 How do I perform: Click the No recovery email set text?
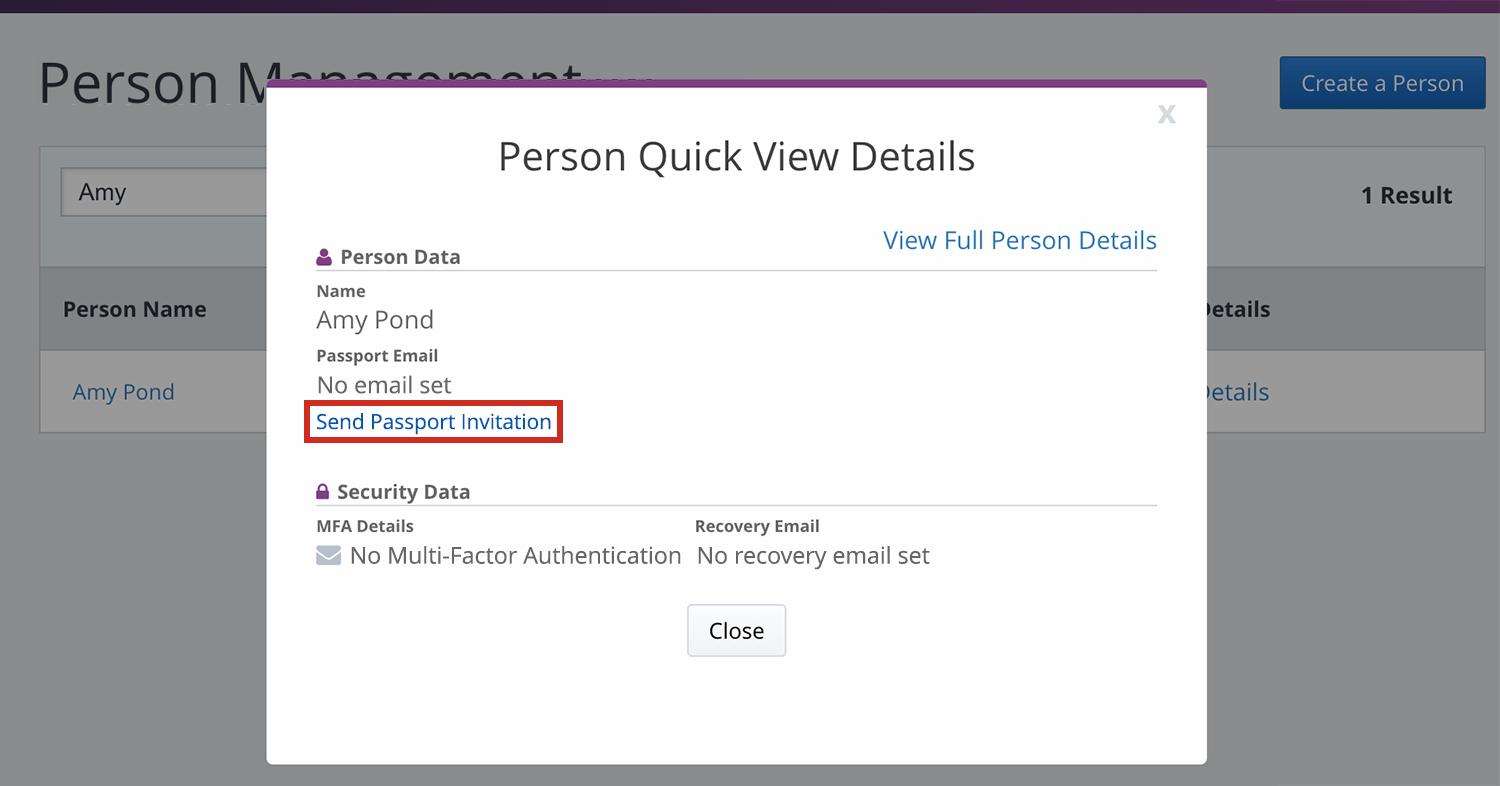click(x=813, y=556)
